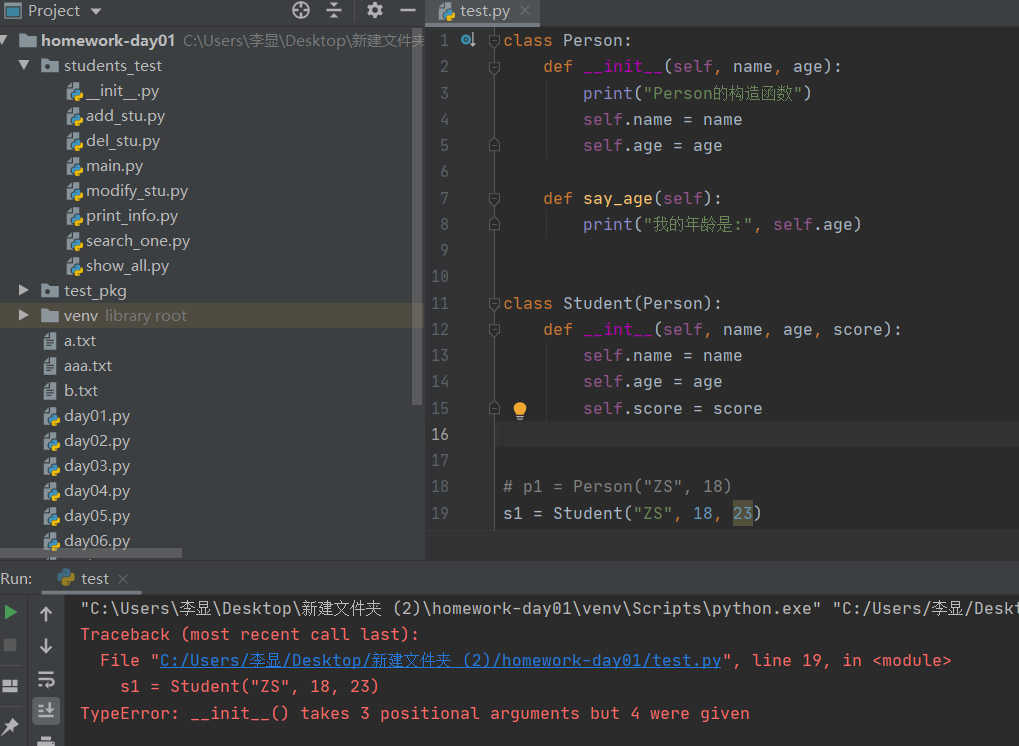Open day01.py file
1019x746 pixels.
pos(87,417)
